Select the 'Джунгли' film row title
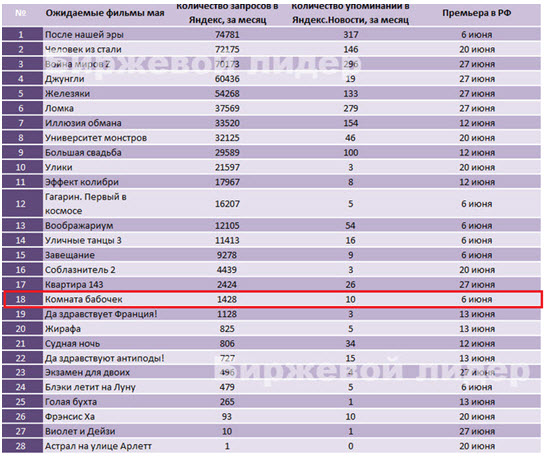 coord(65,79)
